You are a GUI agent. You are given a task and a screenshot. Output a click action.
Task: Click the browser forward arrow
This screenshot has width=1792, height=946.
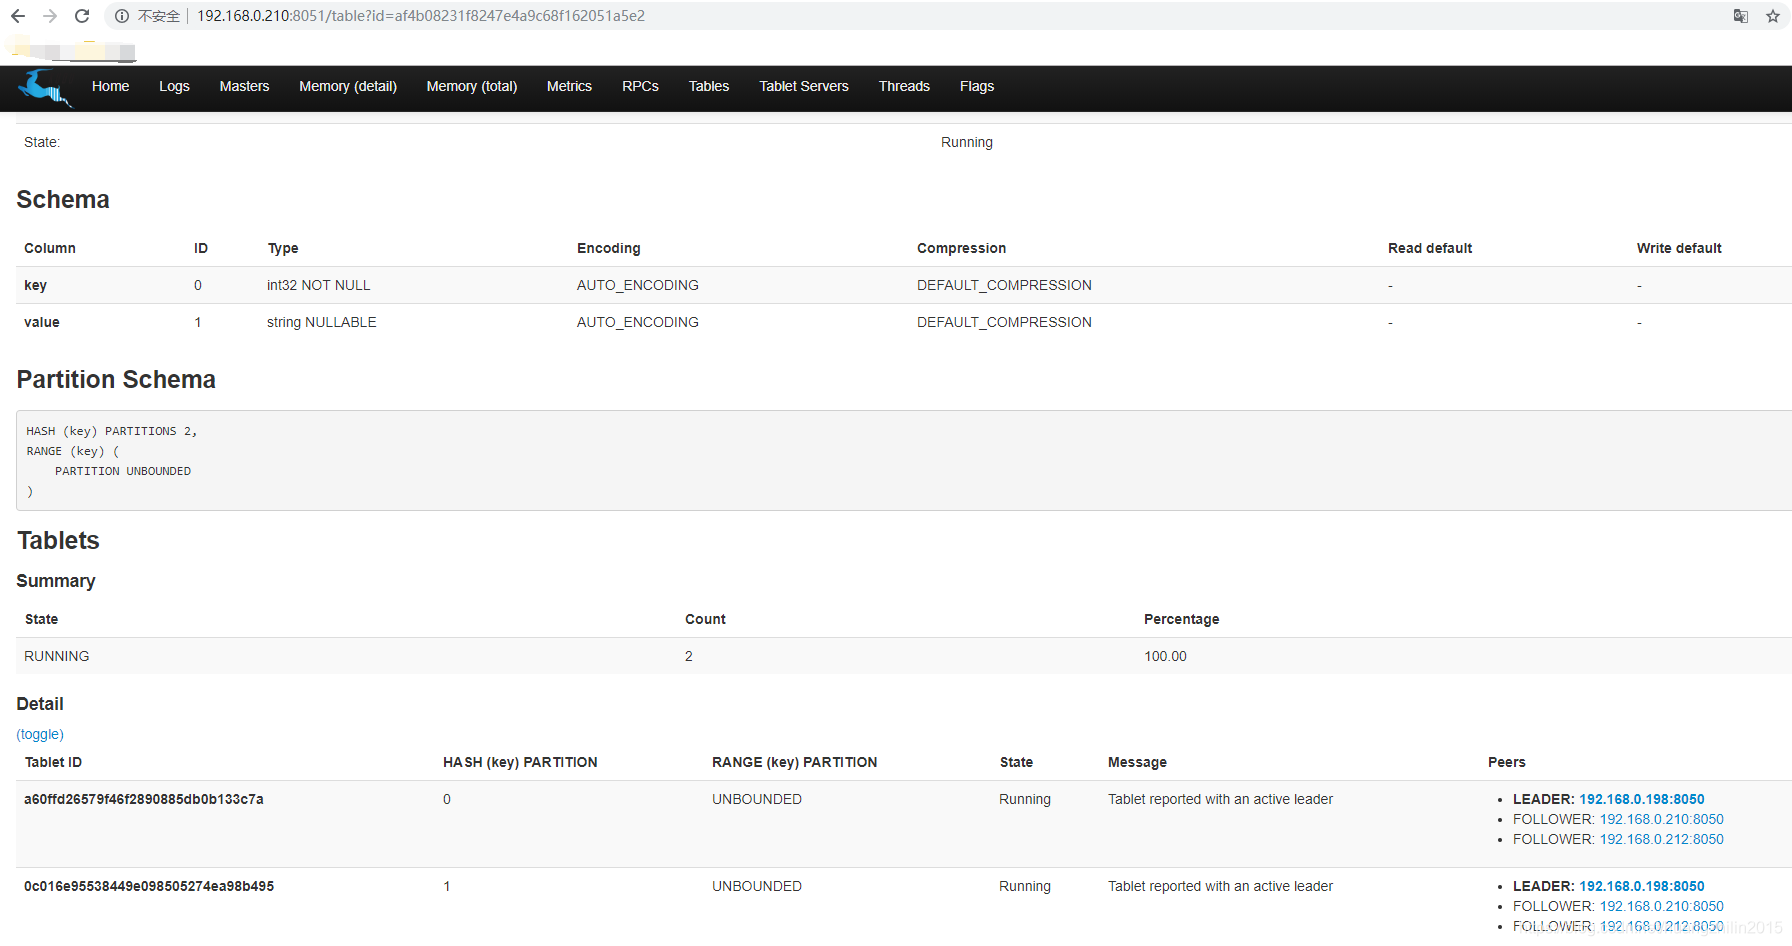tap(50, 16)
